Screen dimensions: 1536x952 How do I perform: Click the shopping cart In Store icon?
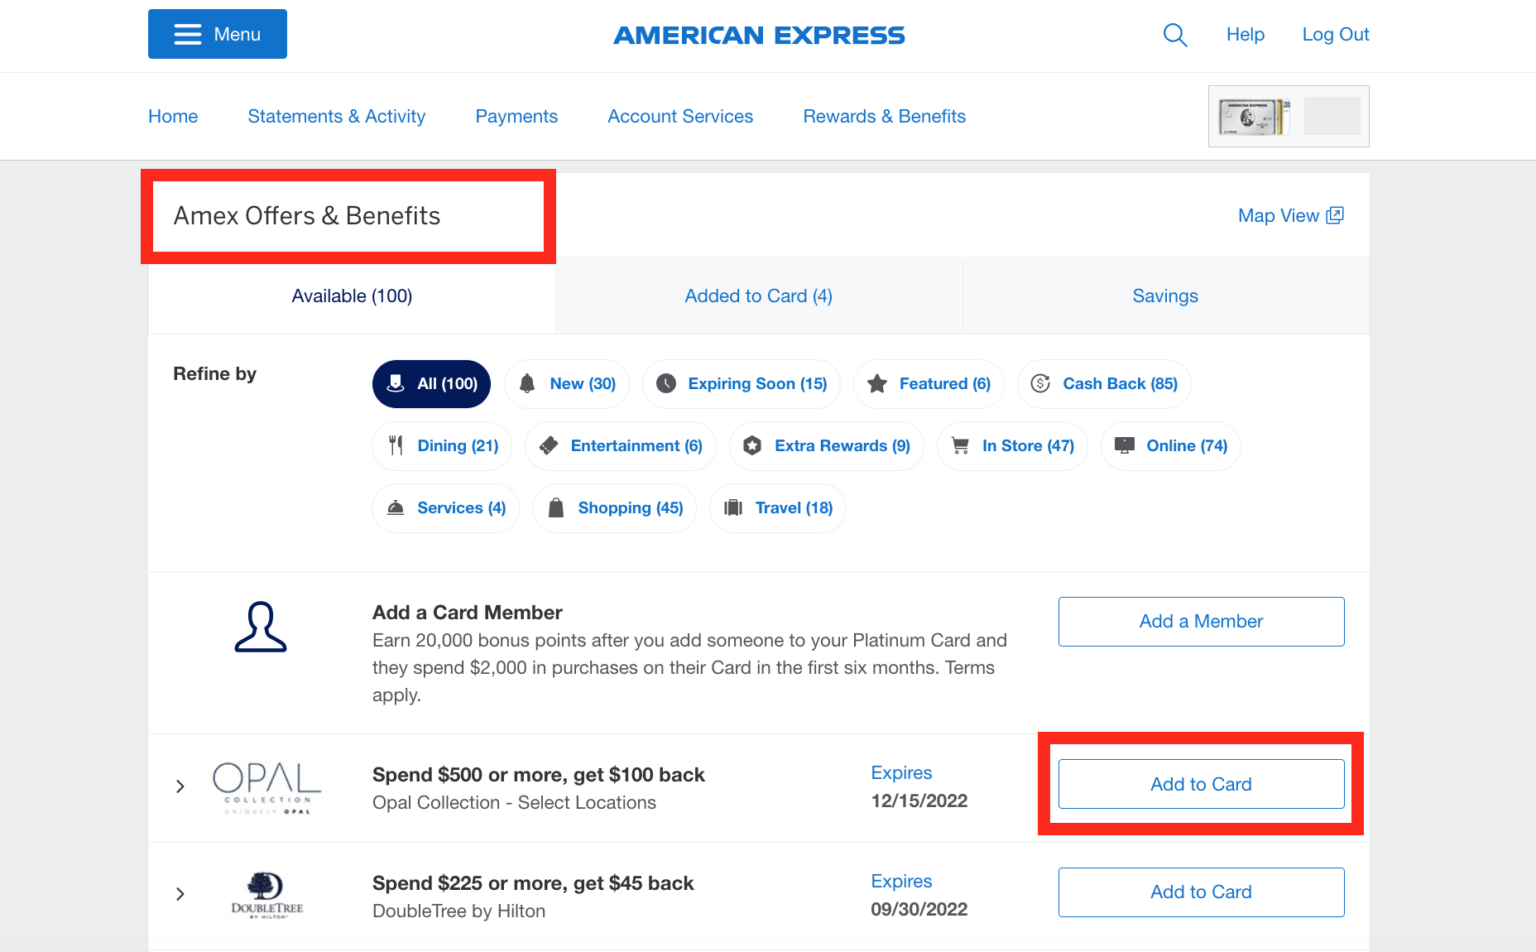point(958,446)
